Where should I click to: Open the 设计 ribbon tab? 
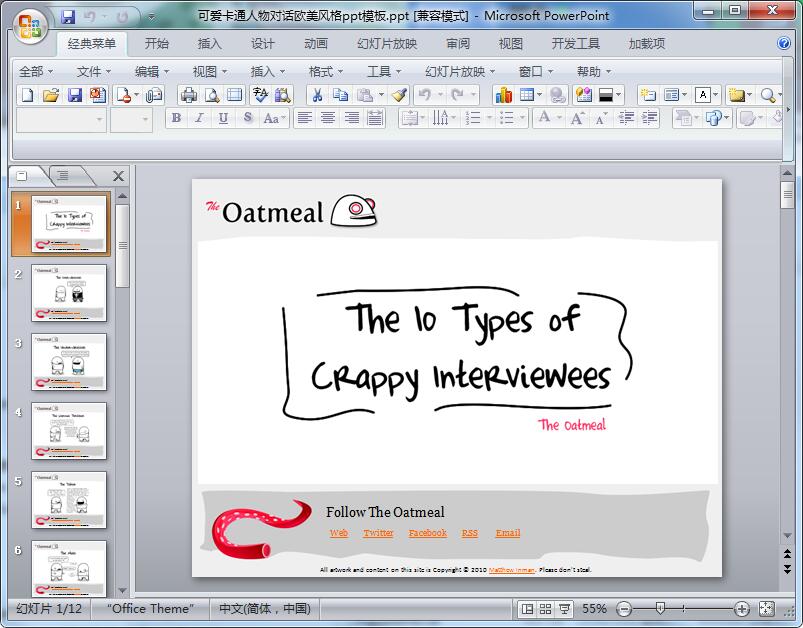[x=262, y=44]
